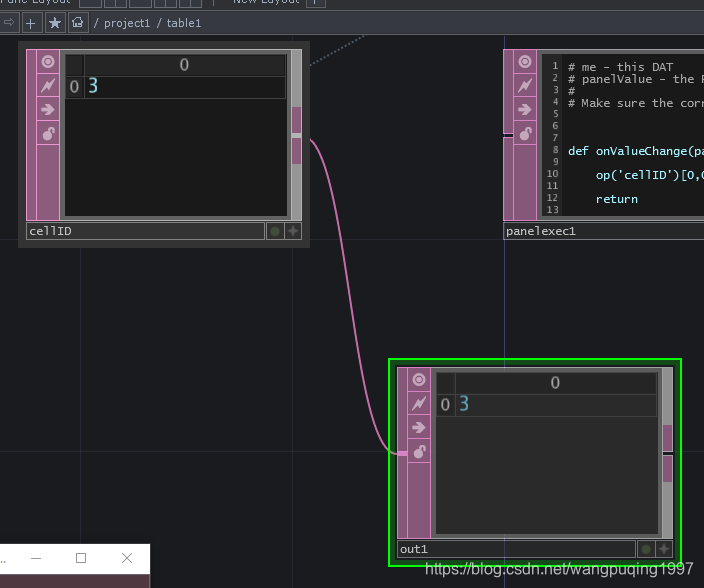Click row index 0 in out1 table
This screenshot has height=588, width=704.
pos(445,405)
